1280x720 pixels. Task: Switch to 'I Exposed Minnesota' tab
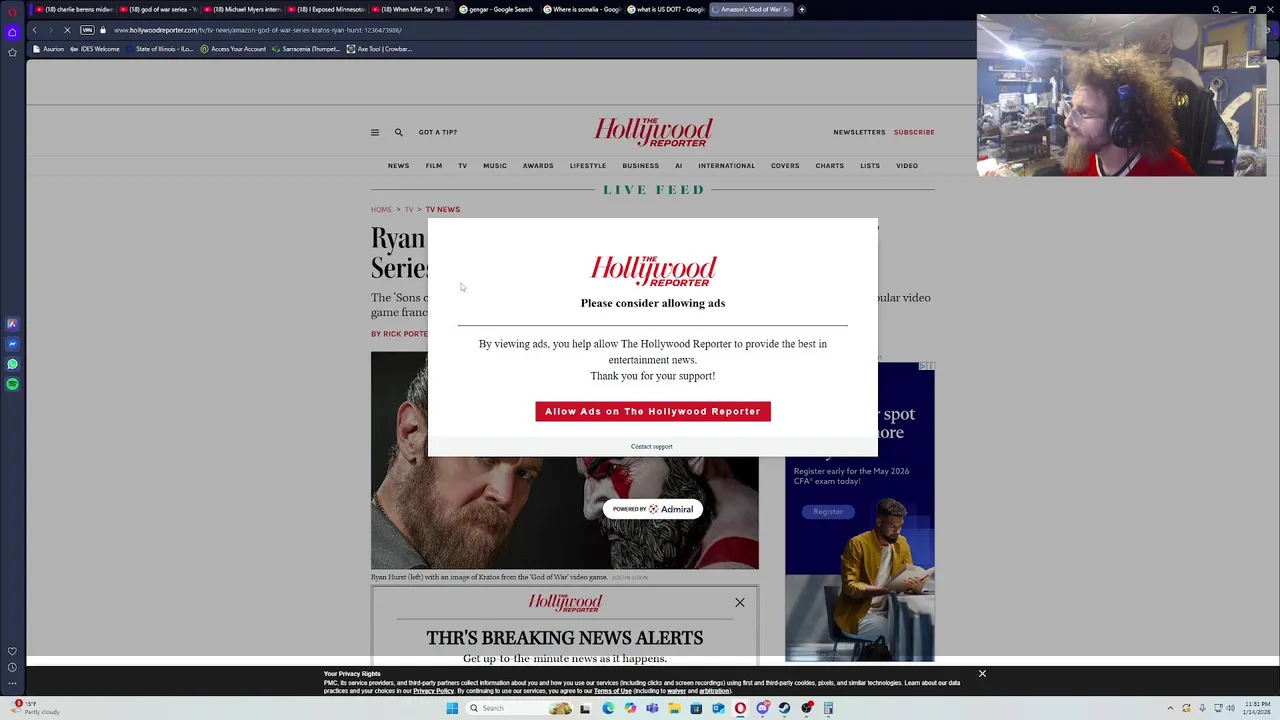[x=326, y=9]
